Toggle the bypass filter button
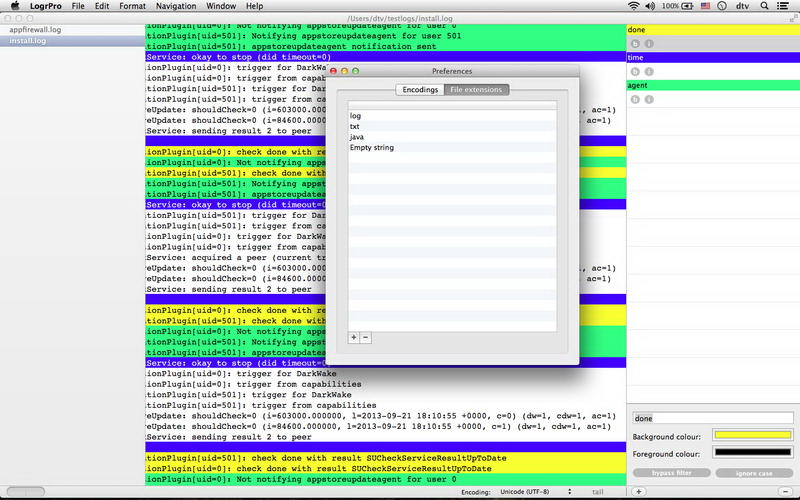Screen dimensions: 800x500 tap(671, 472)
